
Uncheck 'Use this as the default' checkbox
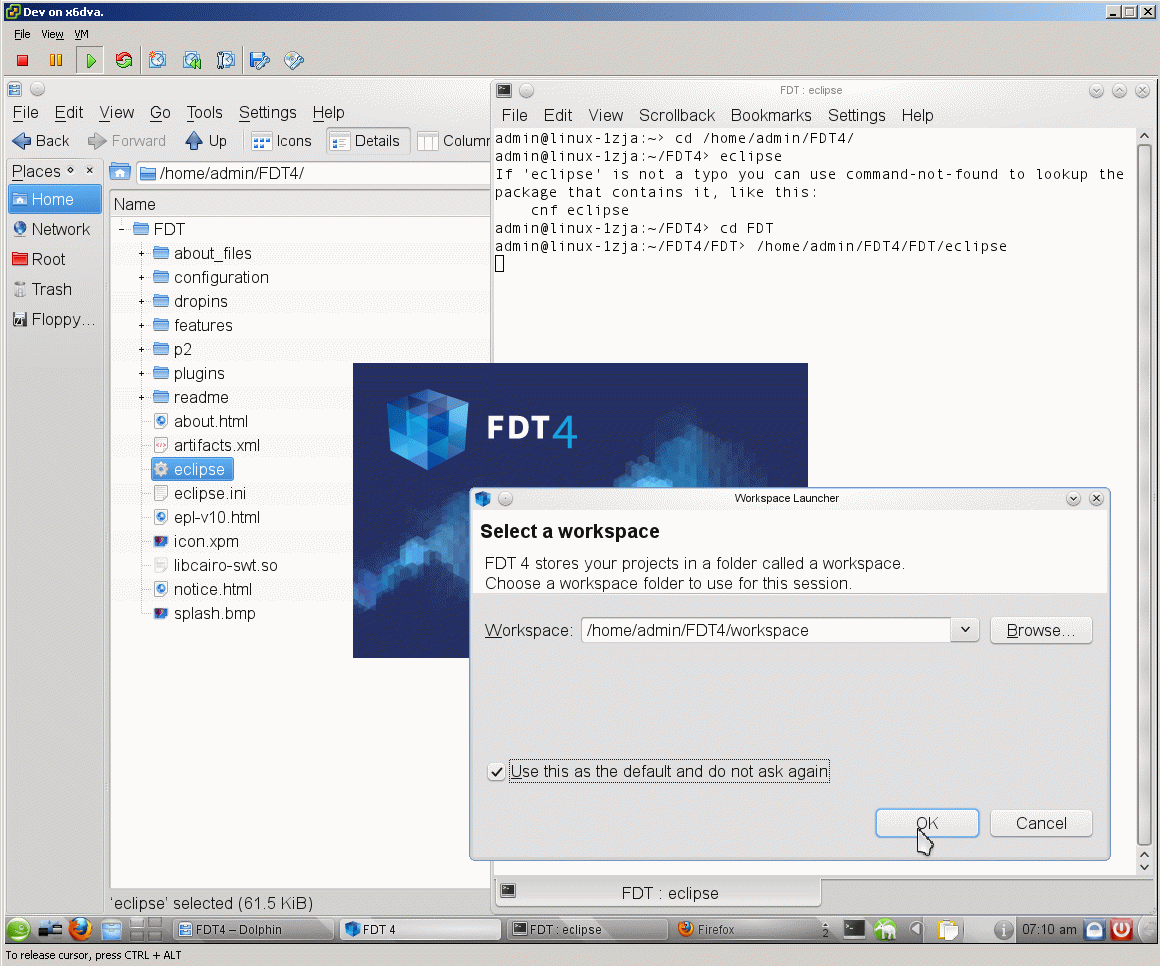[x=496, y=771]
